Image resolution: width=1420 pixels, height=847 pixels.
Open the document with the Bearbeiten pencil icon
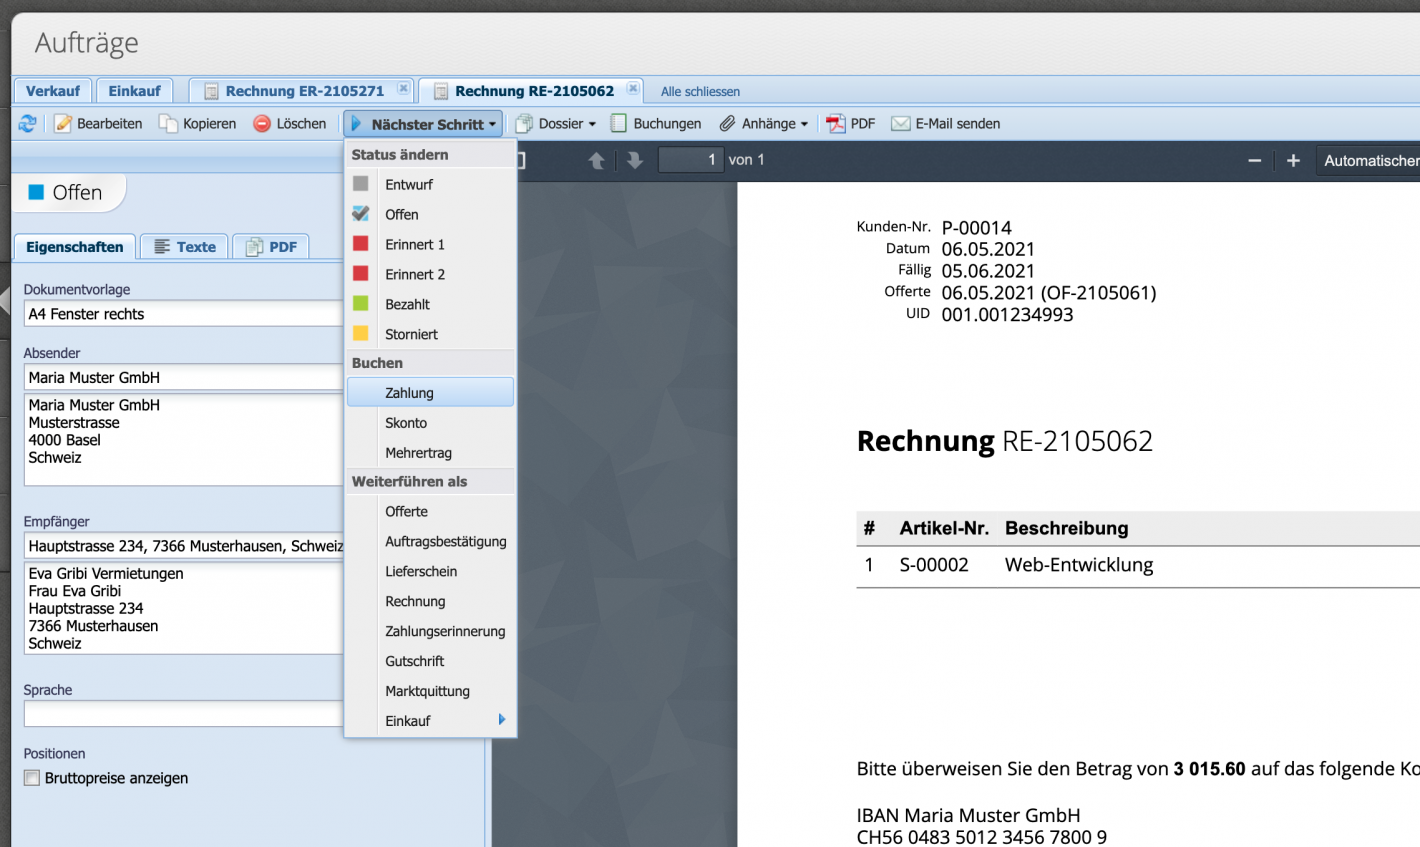[x=62, y=123]
